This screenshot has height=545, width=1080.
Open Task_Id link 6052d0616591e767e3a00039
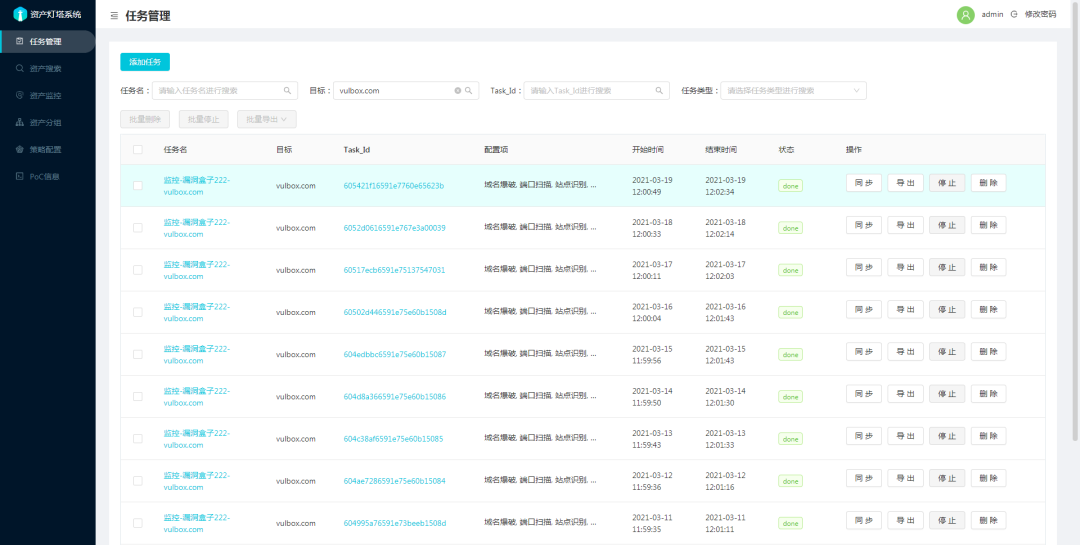(x=394, y=228)
